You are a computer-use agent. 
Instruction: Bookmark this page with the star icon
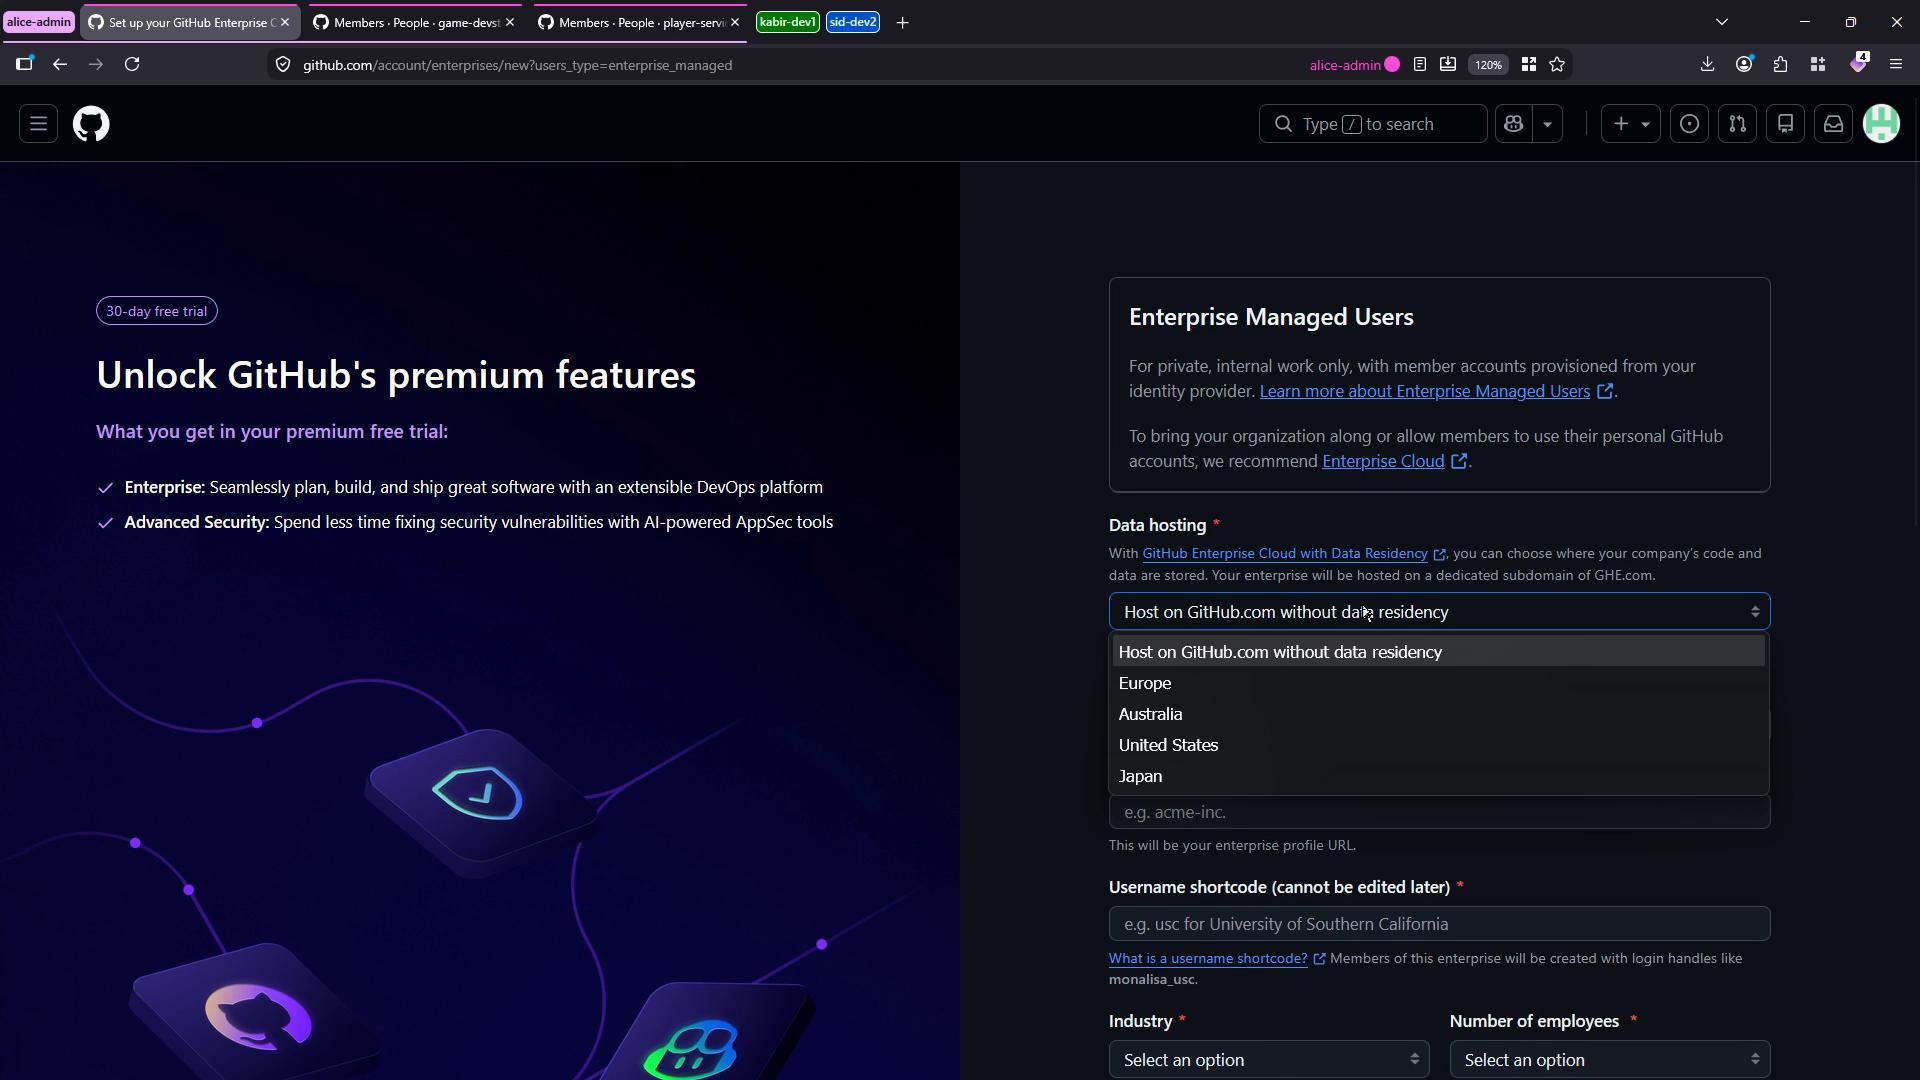point(1557,65)
